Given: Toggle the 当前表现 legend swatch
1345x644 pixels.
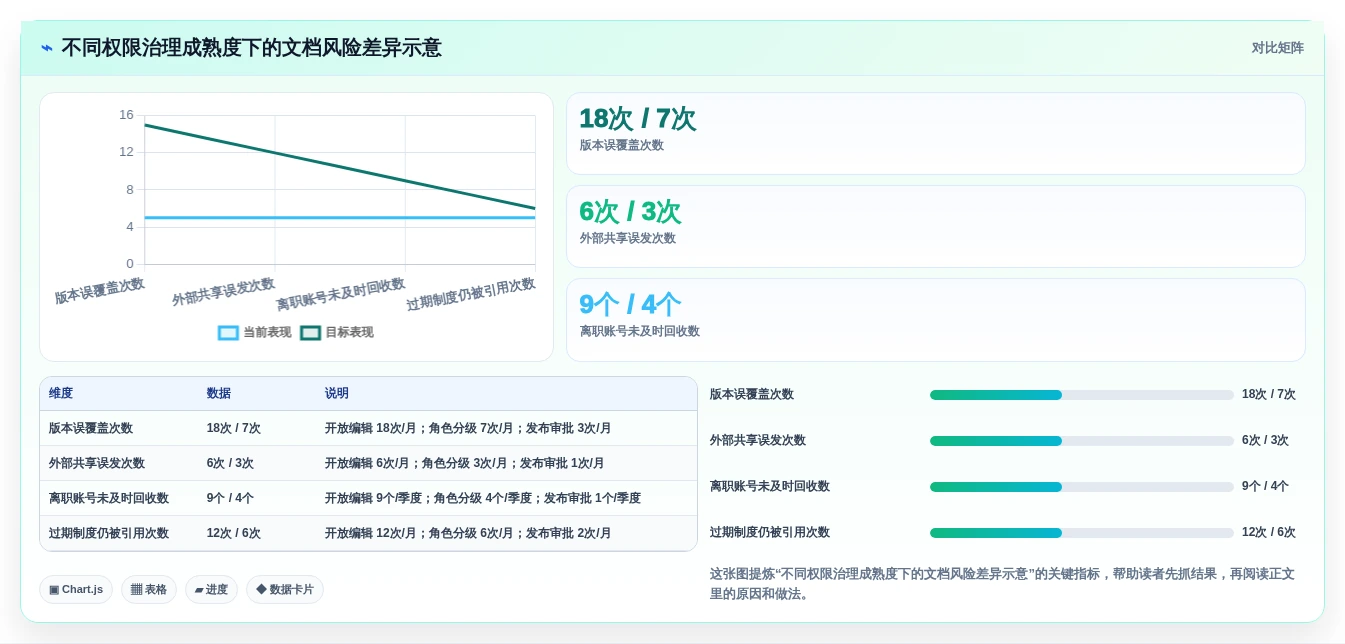Looking at the screenshot, I should point(228,333).
